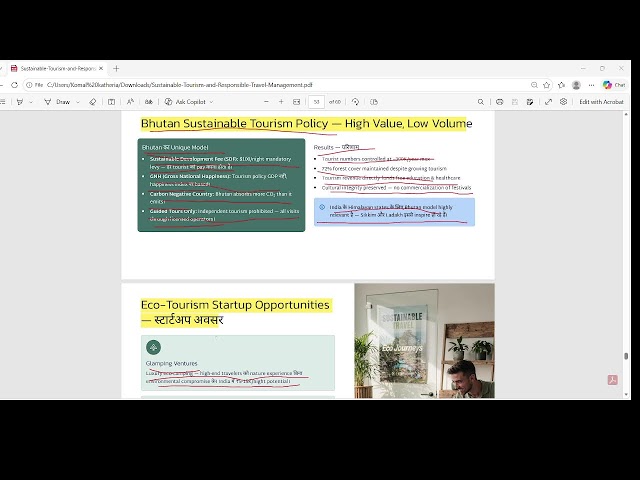Rotate the PDF page
Screen dimensions: 640x480
pos(355,102)
